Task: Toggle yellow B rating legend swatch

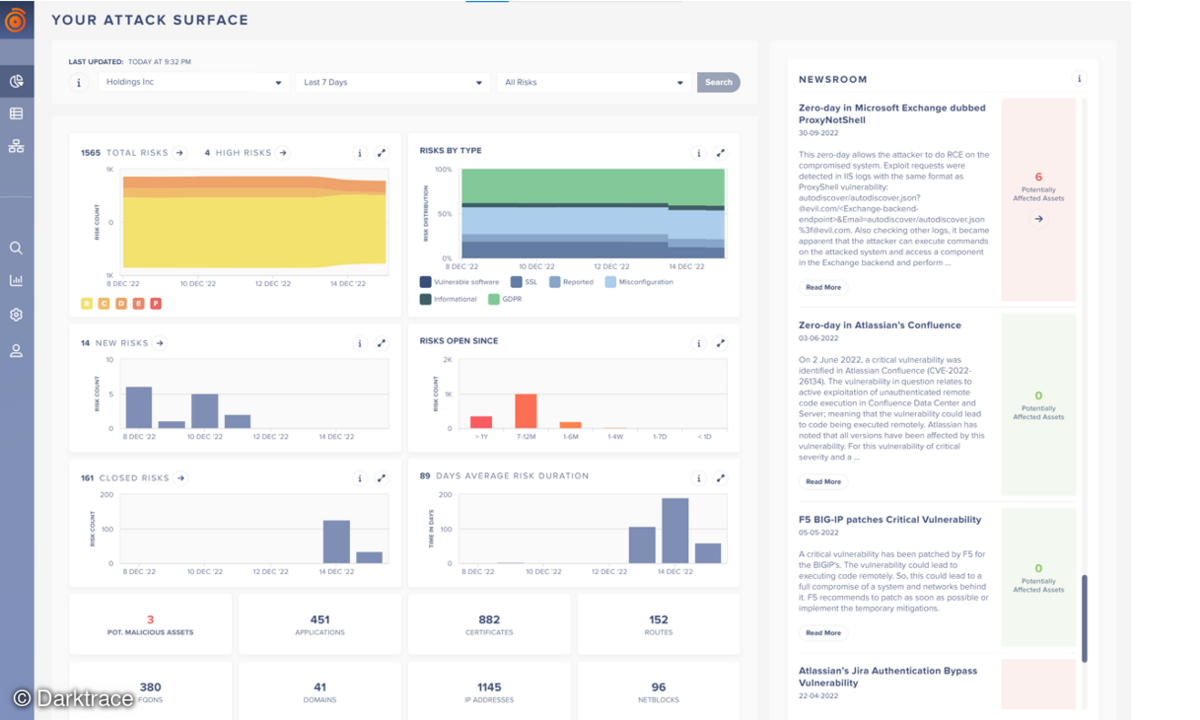Action: [87, 303]
